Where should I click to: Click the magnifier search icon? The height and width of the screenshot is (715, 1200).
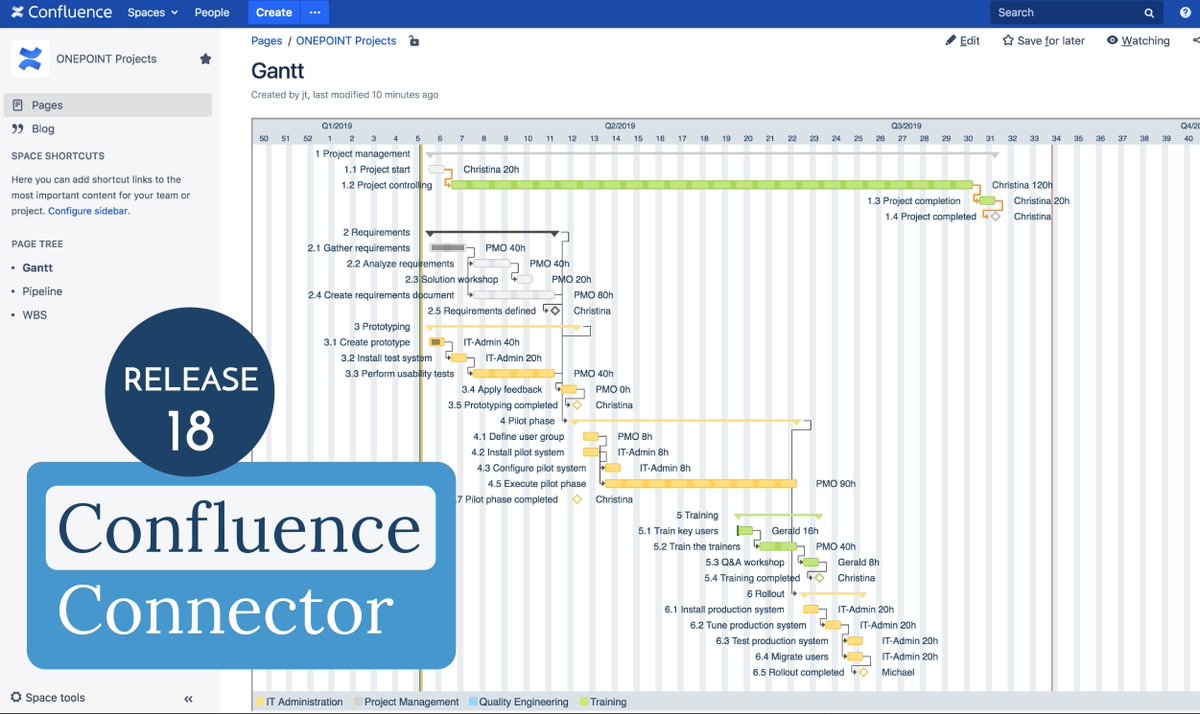coord(1149,13)
